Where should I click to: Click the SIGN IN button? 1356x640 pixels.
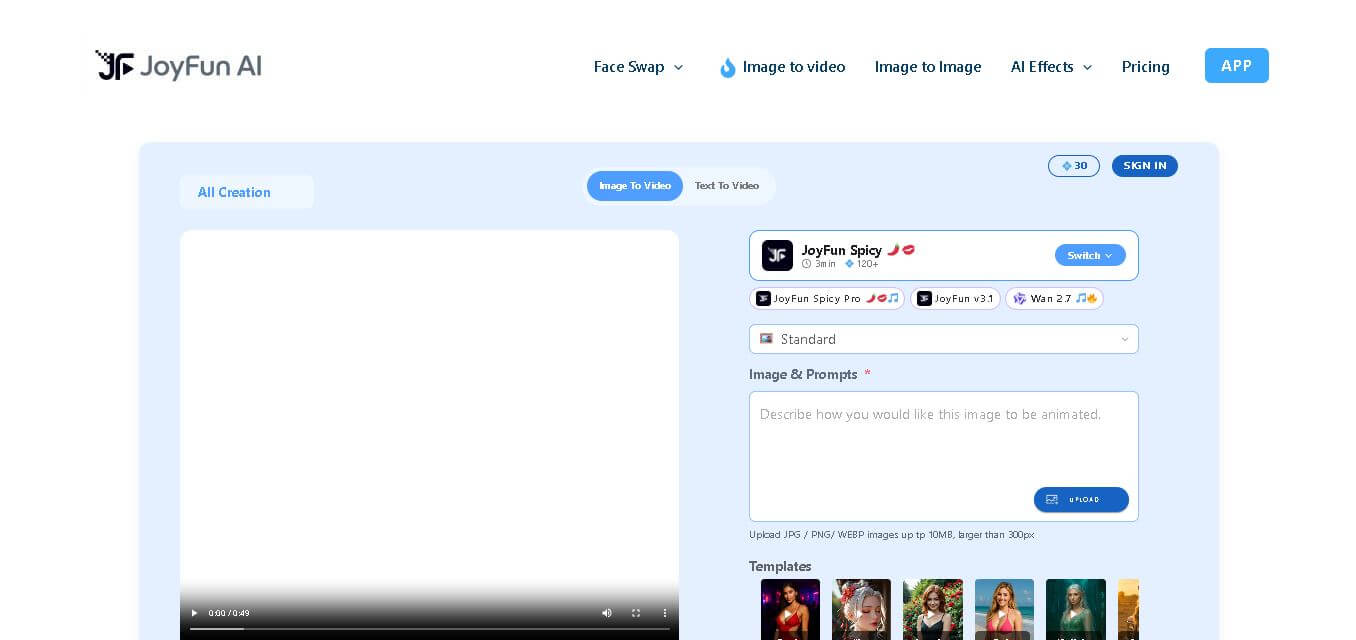[1145, 166]
